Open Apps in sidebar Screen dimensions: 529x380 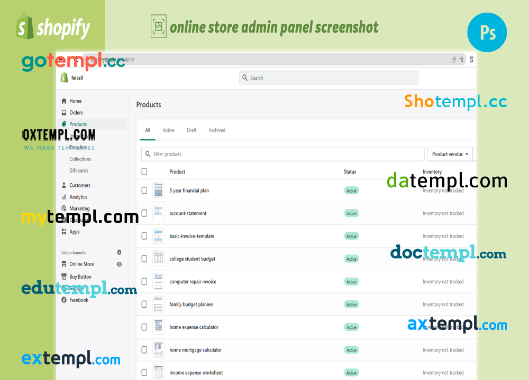[71, 232]
